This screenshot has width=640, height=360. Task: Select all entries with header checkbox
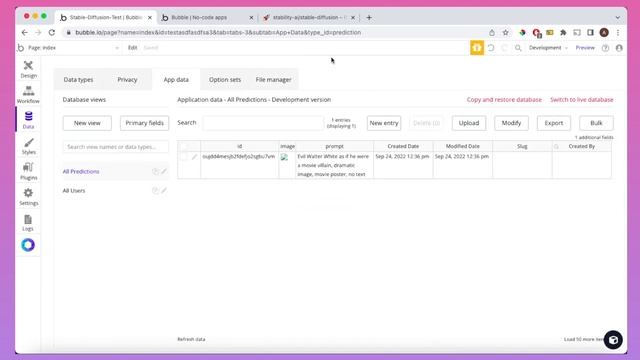coord(184,147)
